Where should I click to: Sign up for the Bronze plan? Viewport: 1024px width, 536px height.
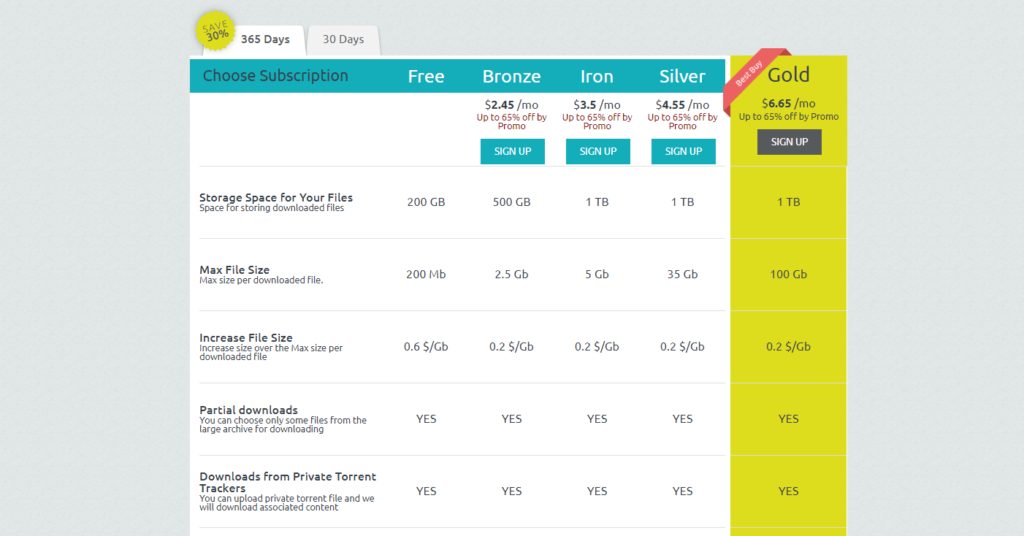pyautogui.click(x=512, y=151)
